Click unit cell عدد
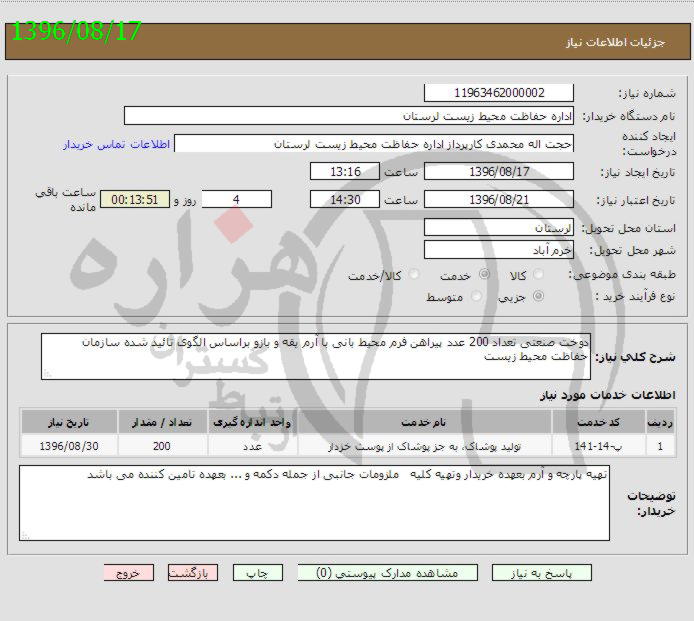Screen dimensions: 694x621 (252, 446)
